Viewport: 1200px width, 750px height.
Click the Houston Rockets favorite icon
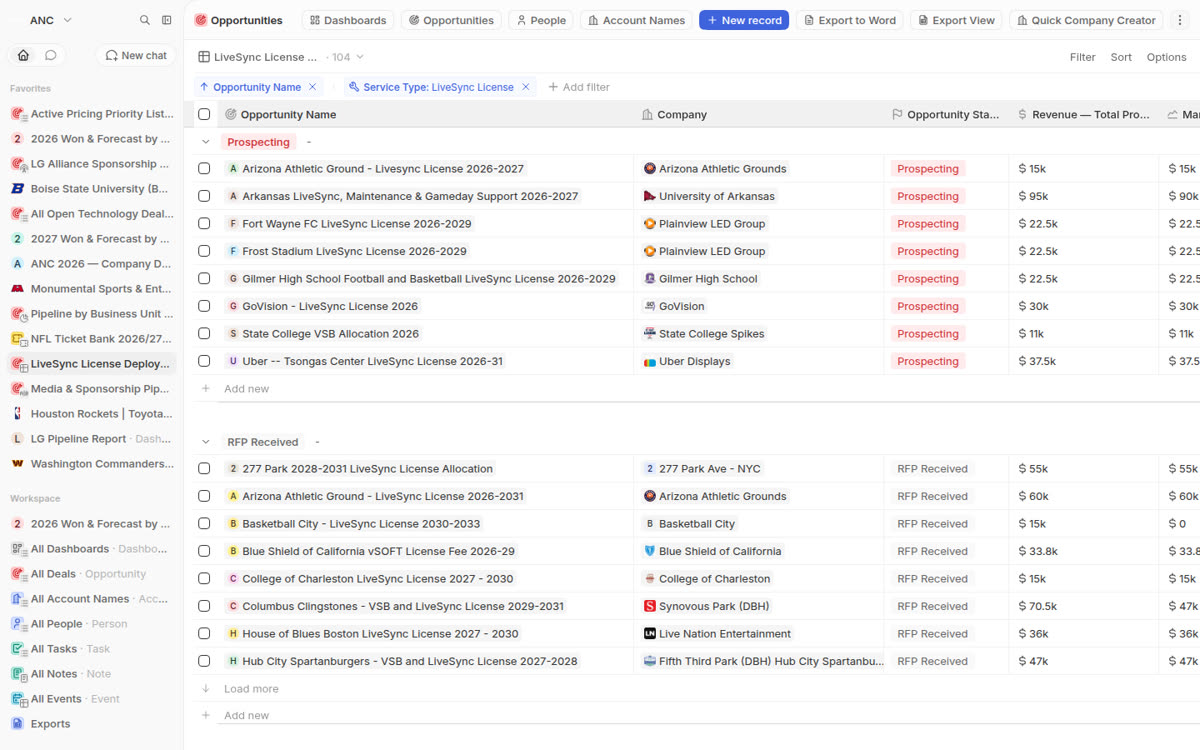(x=17, y=413)
